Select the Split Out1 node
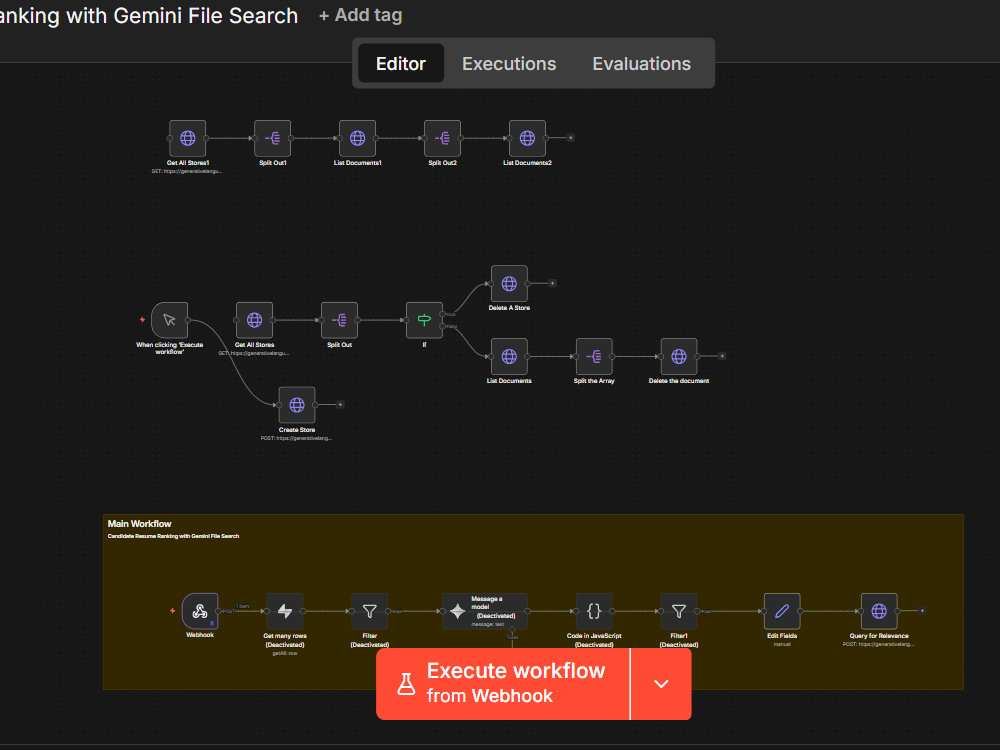Screen dimensions: 1000x750 (x=272, y=138)
